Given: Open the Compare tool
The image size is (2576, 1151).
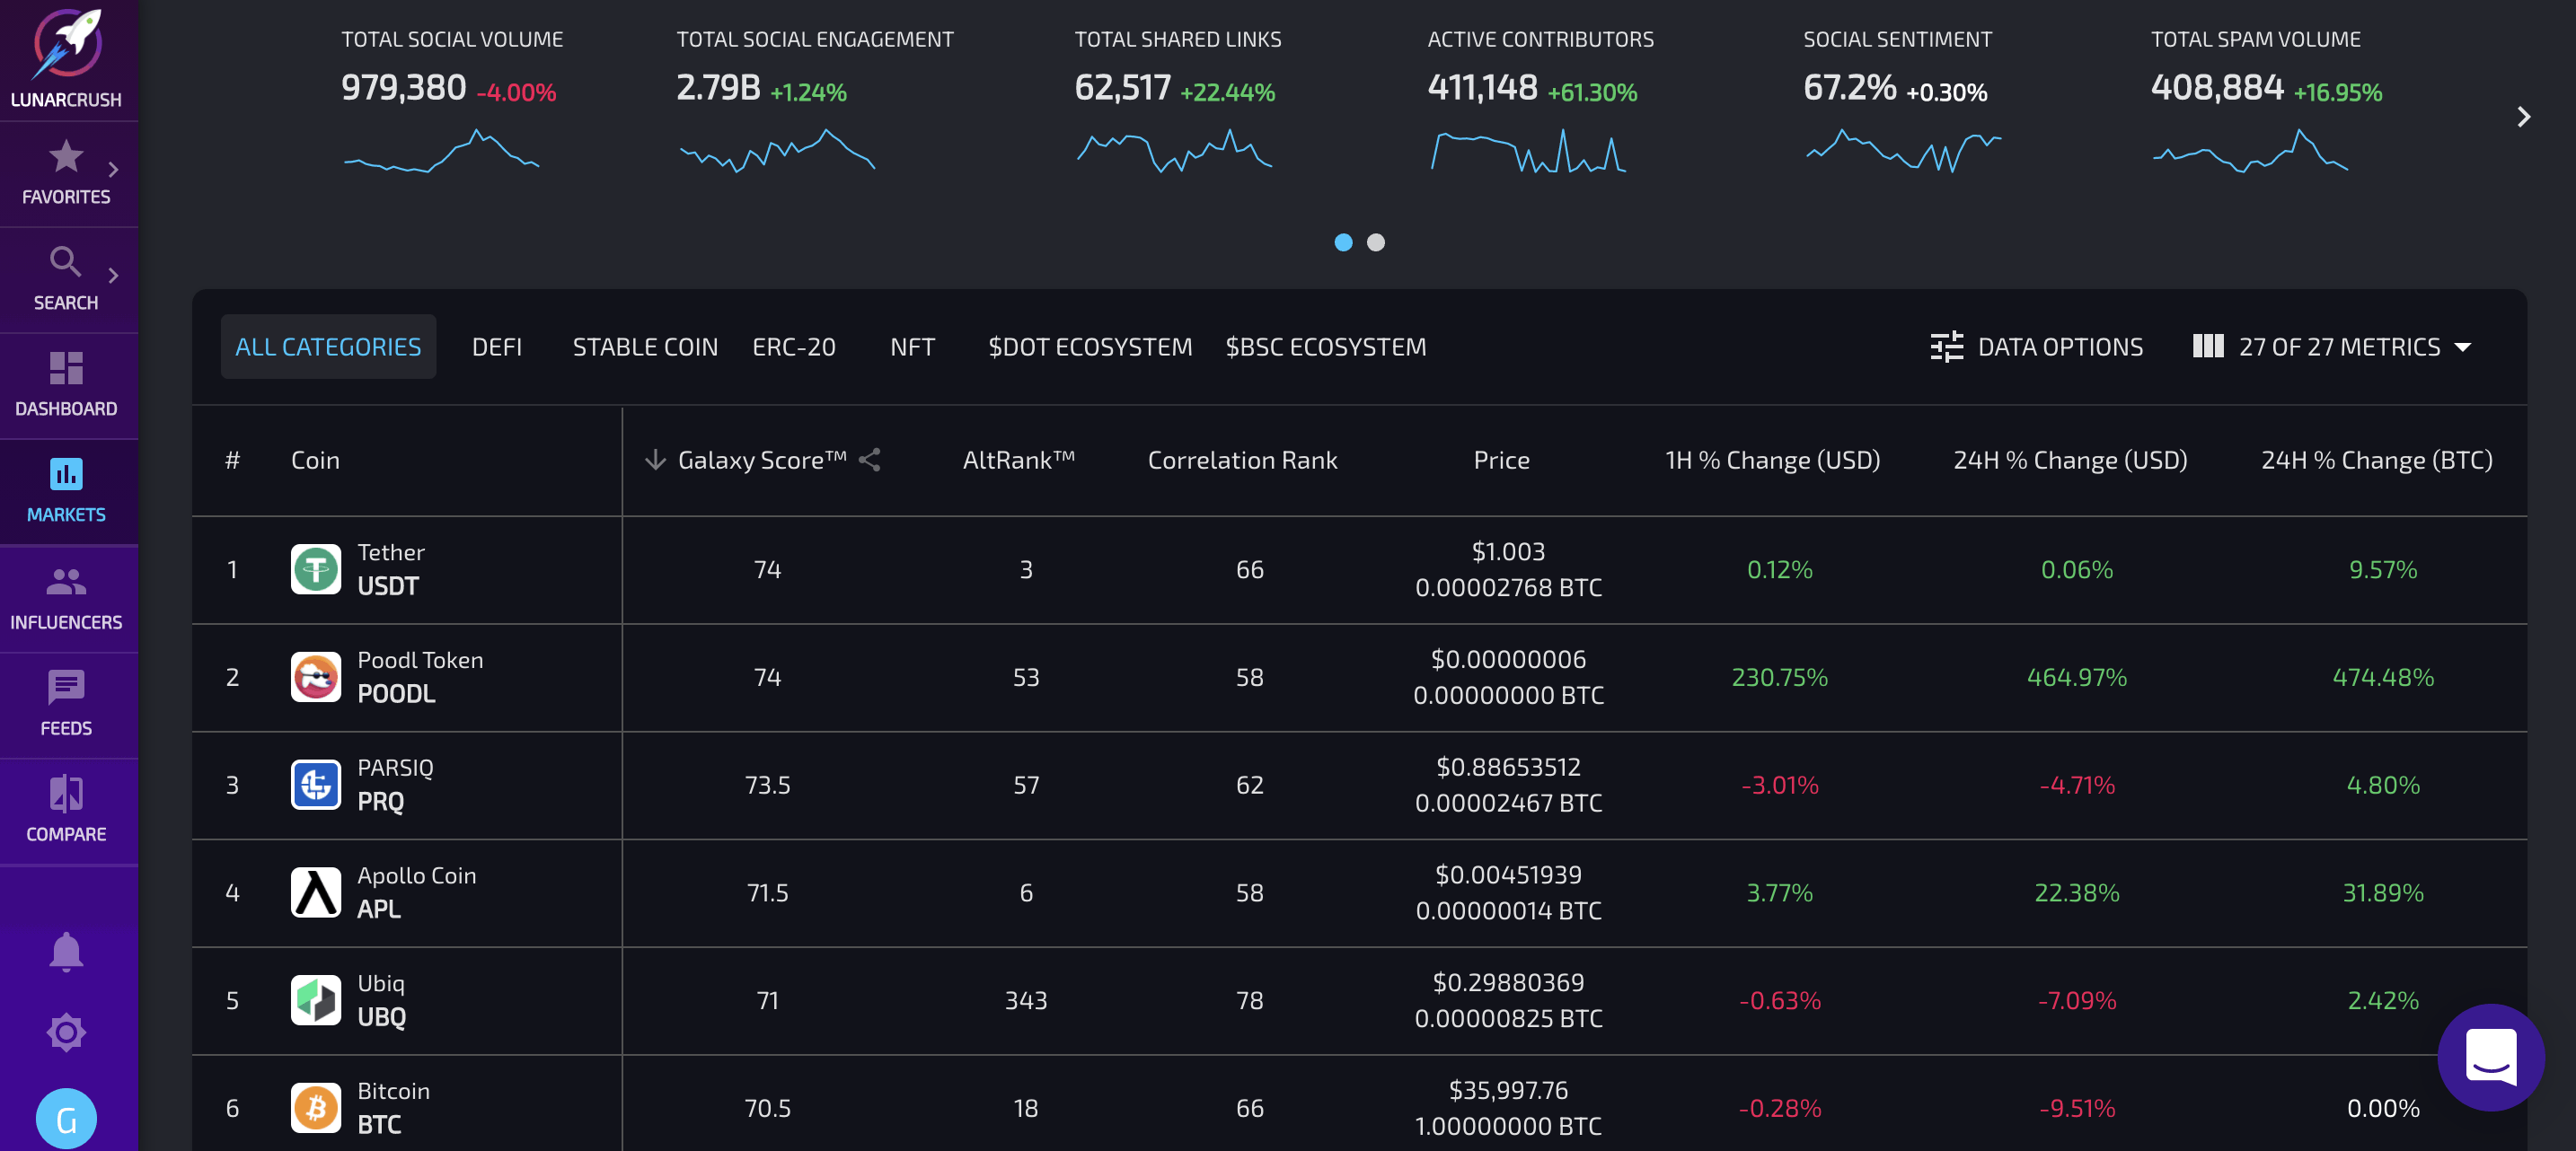Looking at the screenshot, I should (x=66, y=810).
